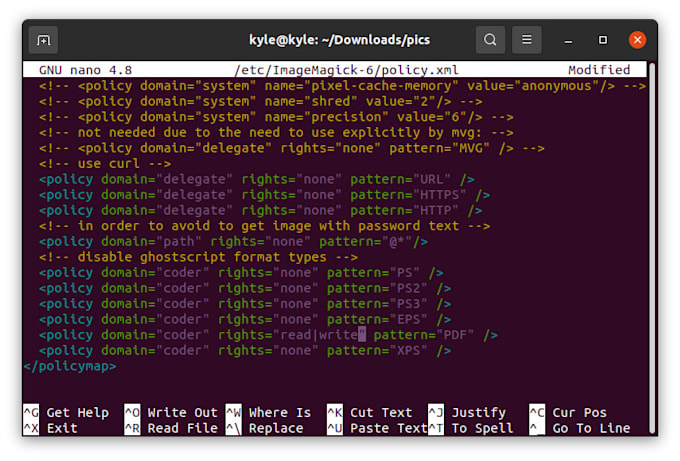This screenshot has width=680, height=461.
Task: Click the /etc/ImageMagick-6/policy.xml filename
Action: tap(346, 70)
